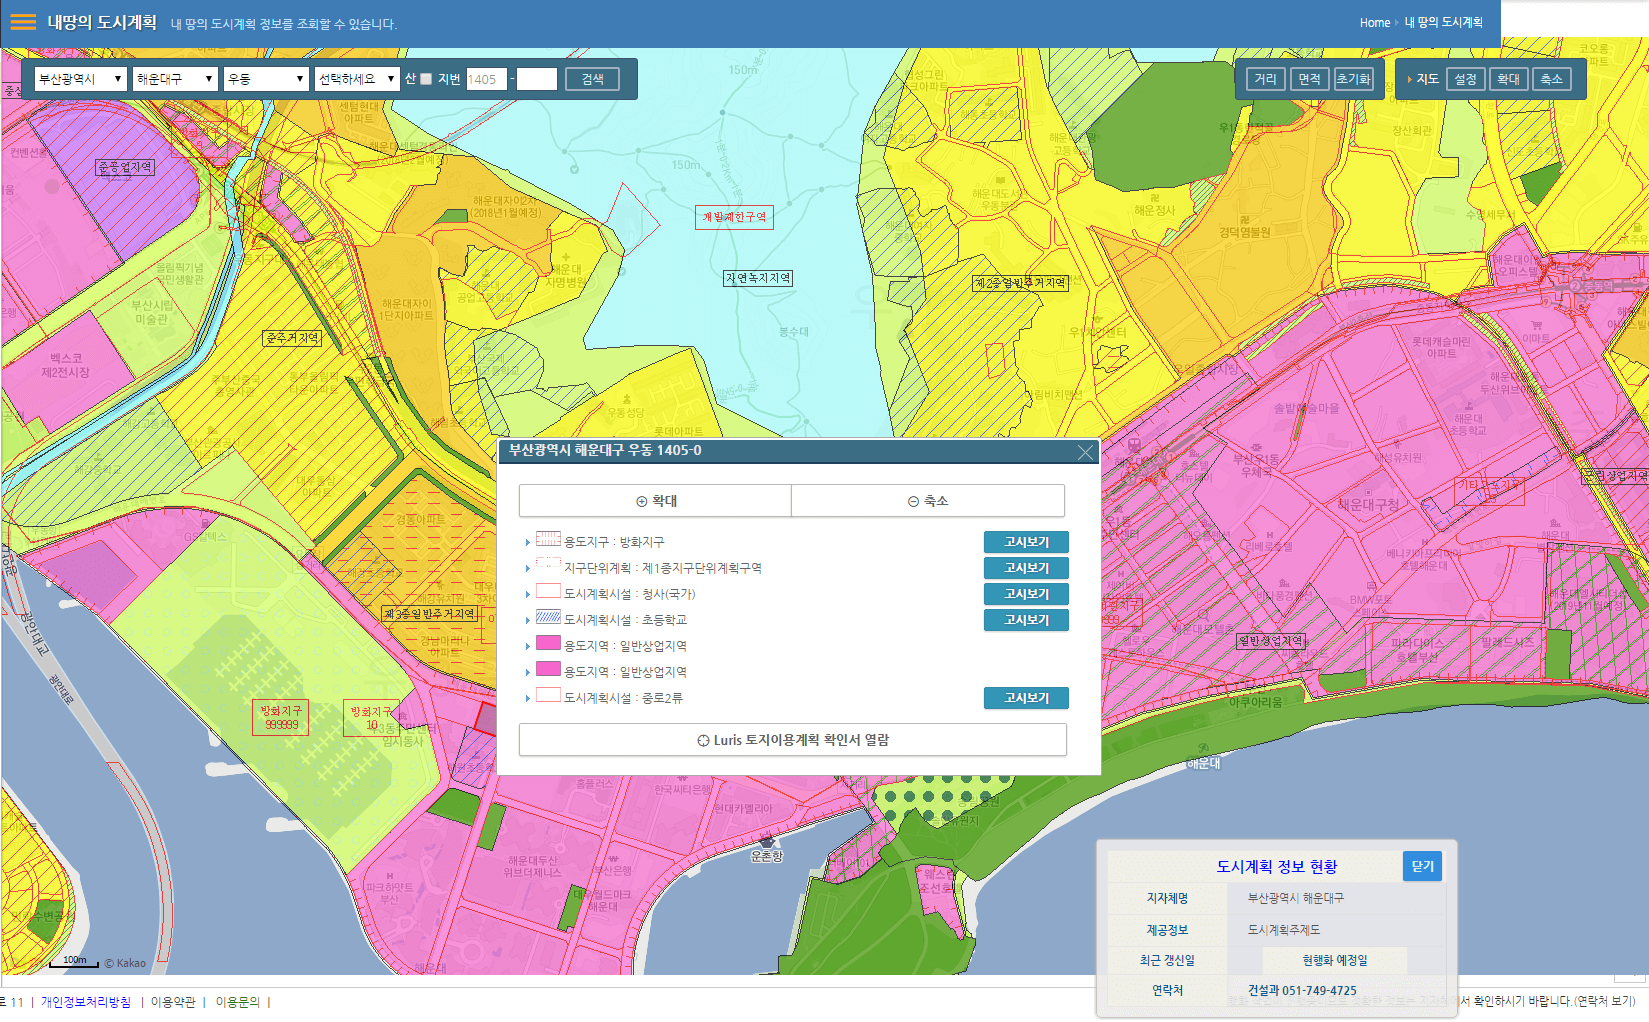Click 축소 zoom-out button in popup
The width and height of the screenshot is (1649, 1022).
pos(927,501)
